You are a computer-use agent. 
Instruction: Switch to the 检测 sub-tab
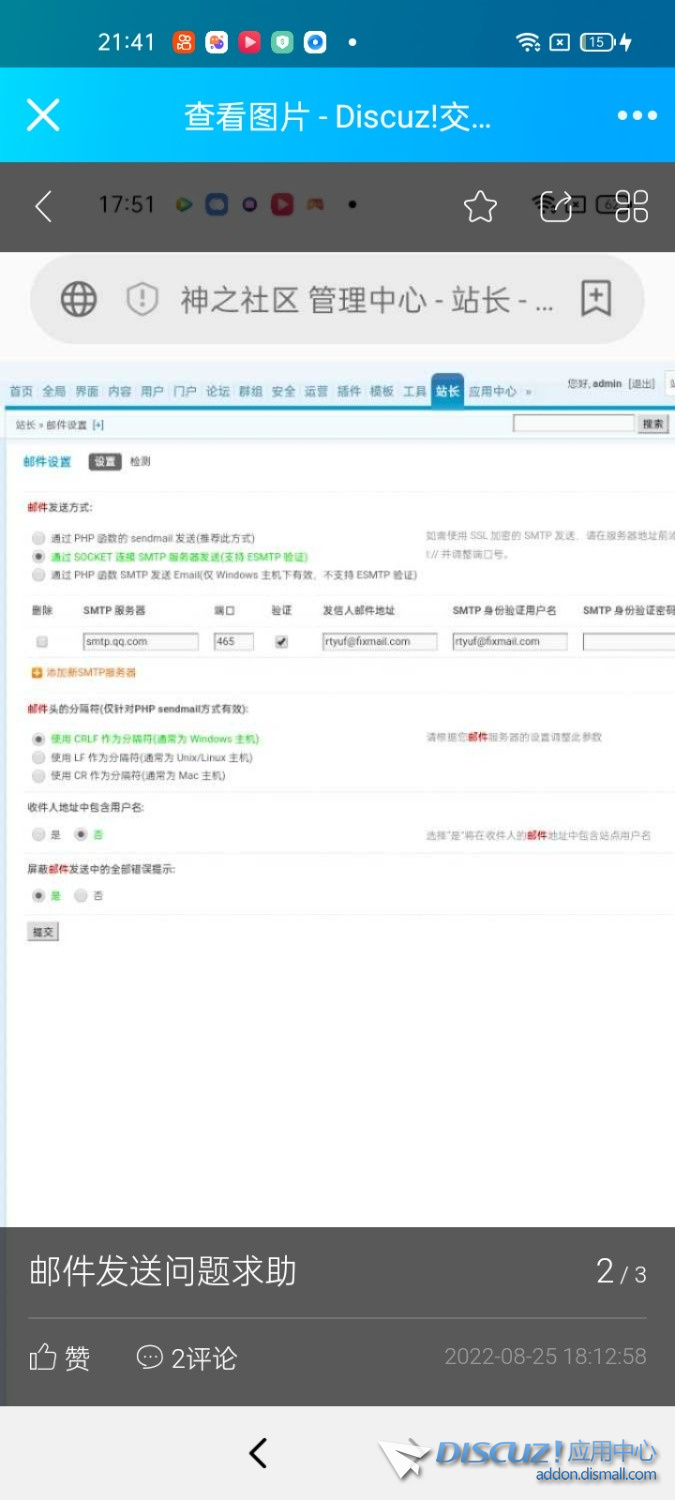point(140,462)
